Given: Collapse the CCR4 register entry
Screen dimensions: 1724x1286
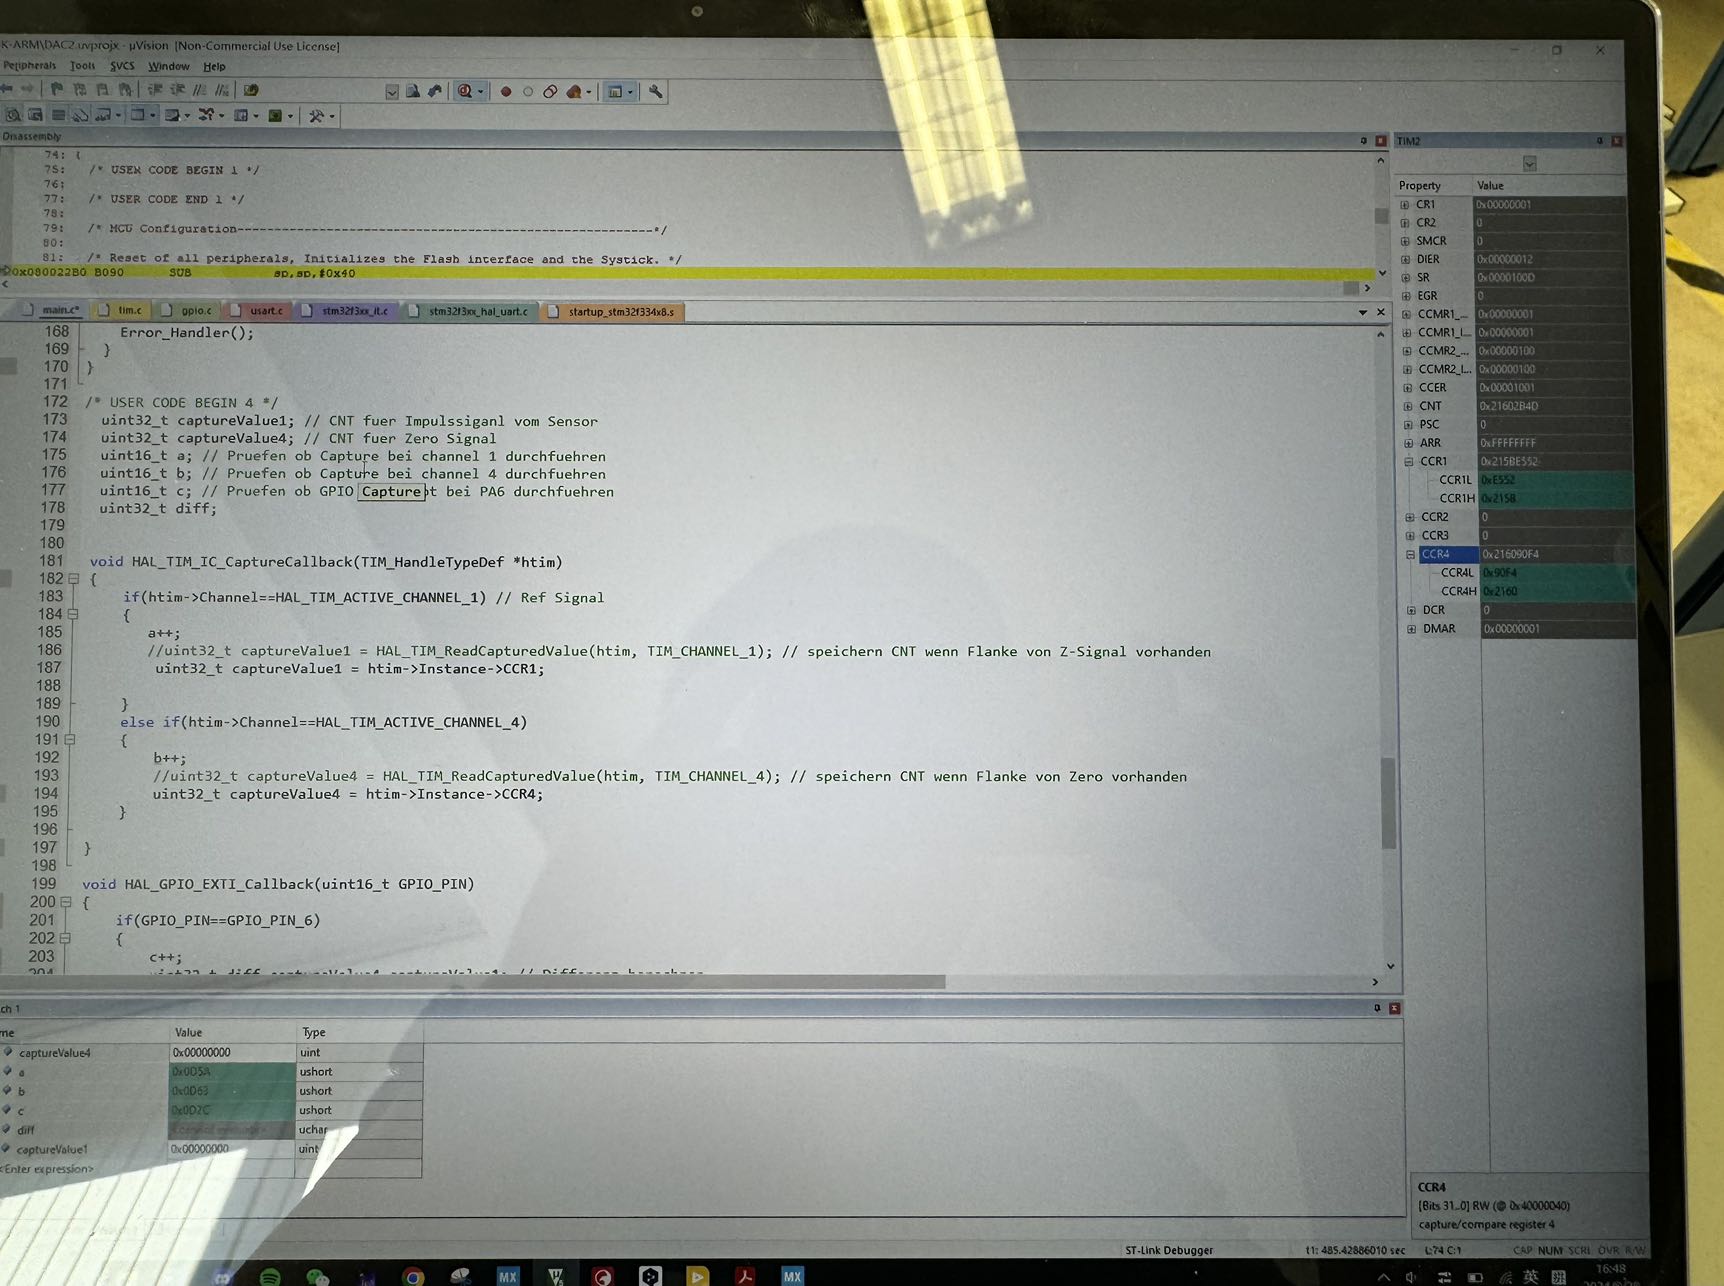Looking at the screenshot, I should pyautogui.click(x=1408, y=554).
